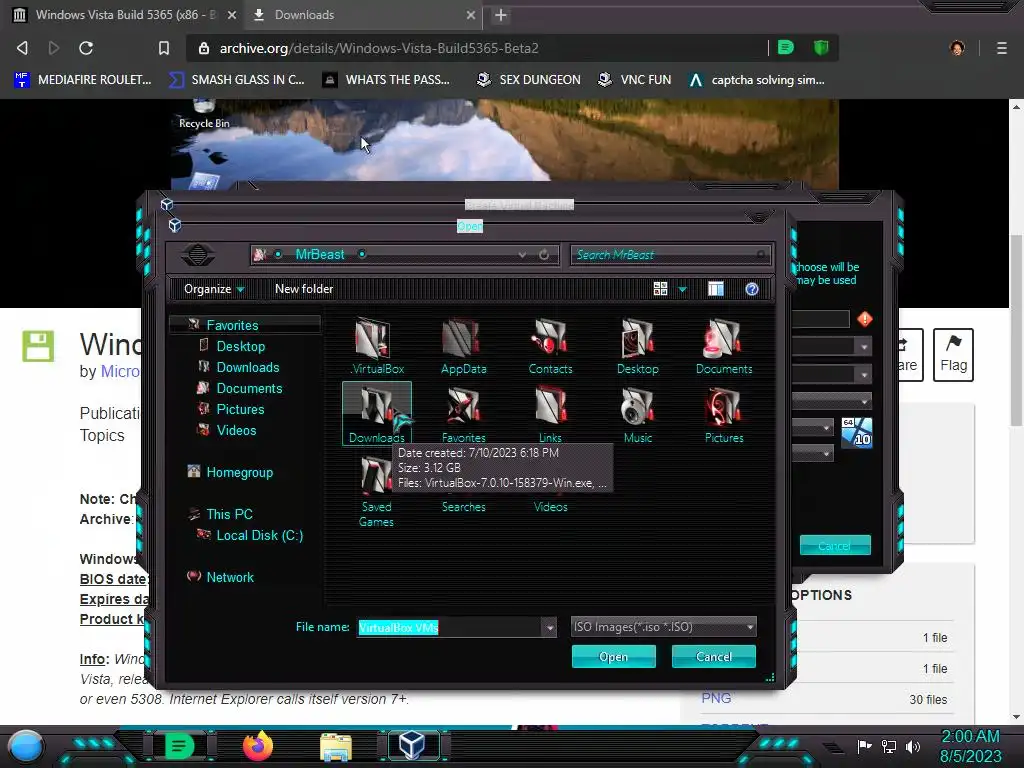Bookmark this archive.org page
The height and width of the screenshot is (768, 1024).
(x=164, y=48)
